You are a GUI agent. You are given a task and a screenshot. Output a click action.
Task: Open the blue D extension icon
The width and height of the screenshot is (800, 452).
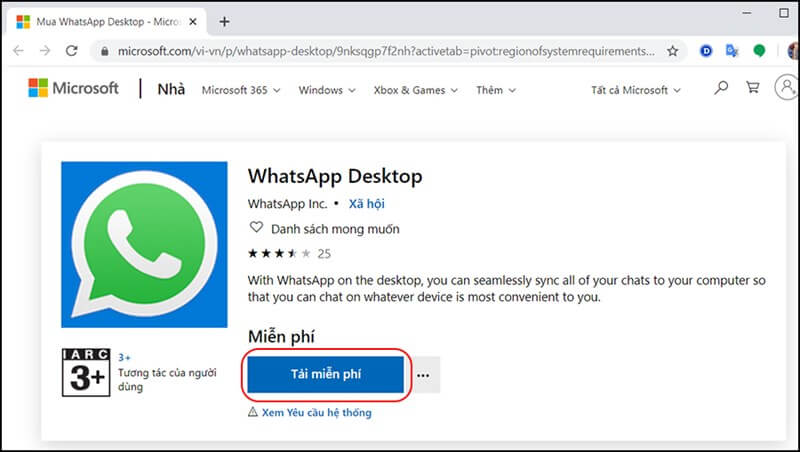tap(706, 51)
